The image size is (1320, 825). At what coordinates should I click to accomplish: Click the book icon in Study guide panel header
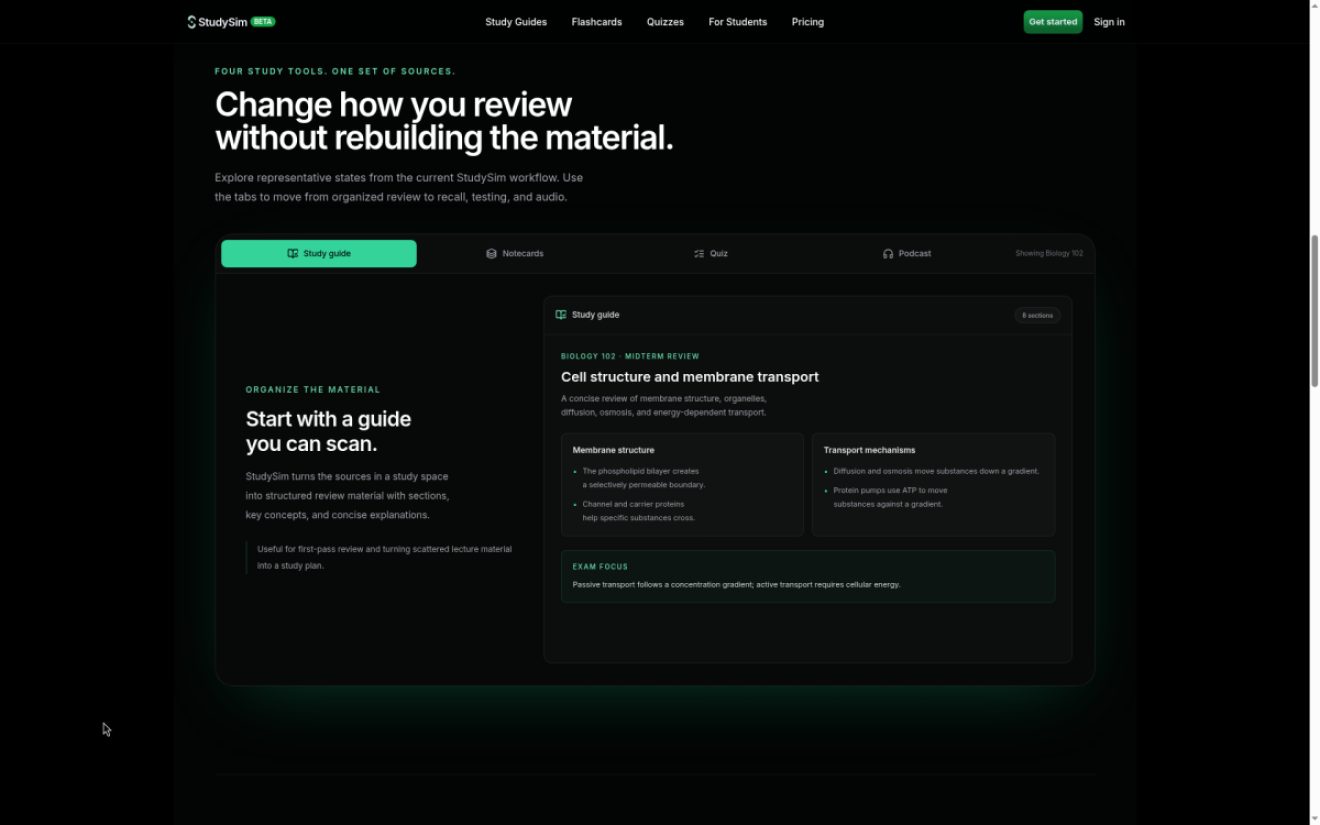[x=561, y=315]
